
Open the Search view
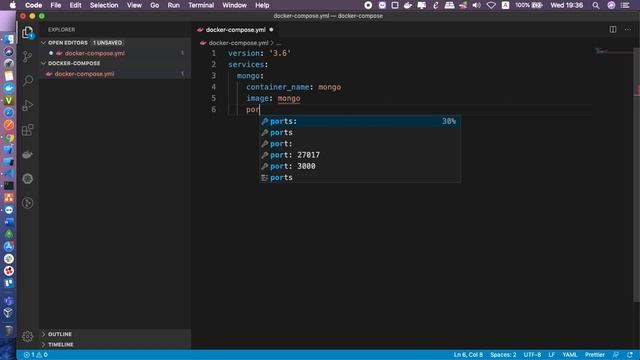point(28,80)
